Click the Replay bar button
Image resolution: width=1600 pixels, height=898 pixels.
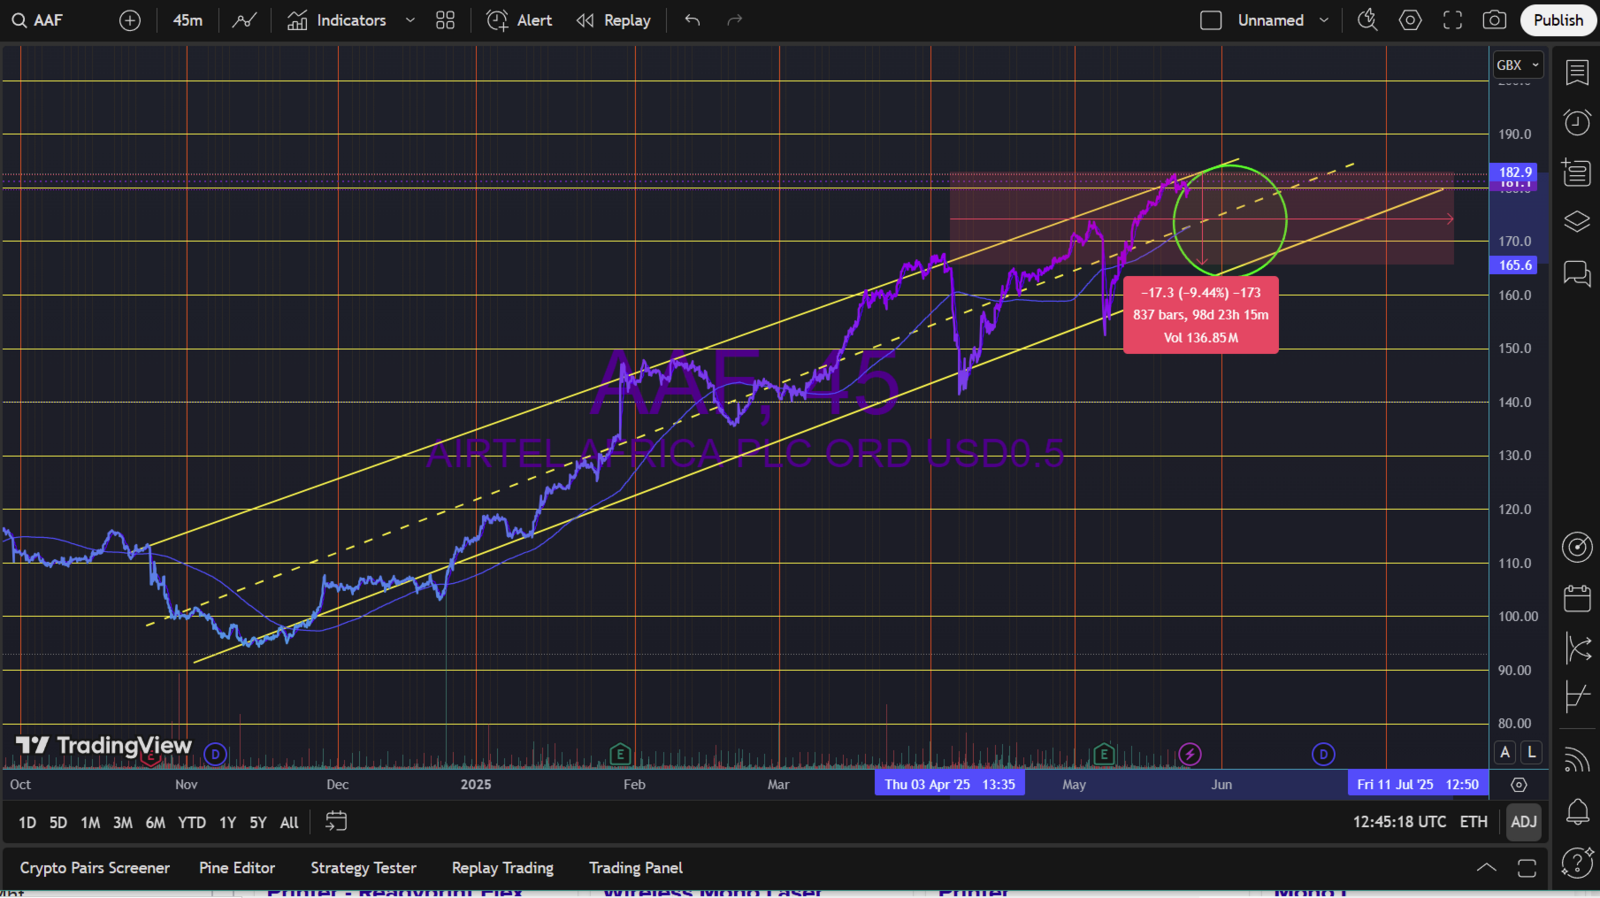click(x=613, y=20)
